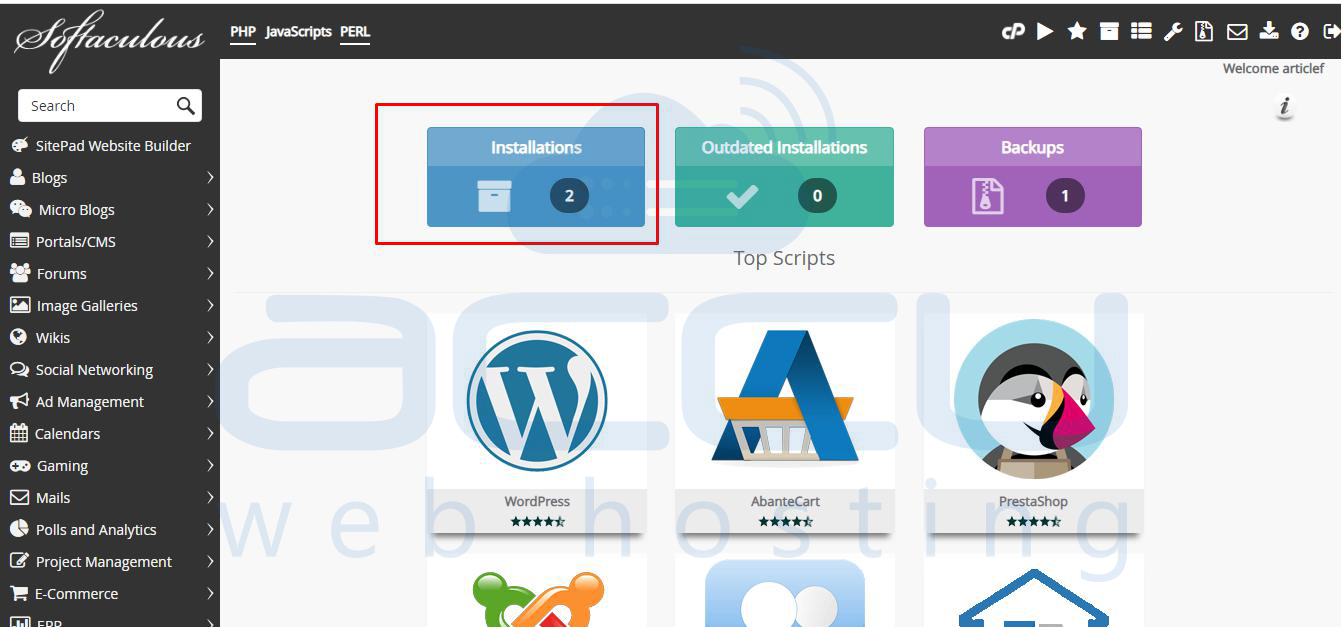Click the Softaculous logo
This screenshot has height=627, width=1341.
click(x=109, y=42)
